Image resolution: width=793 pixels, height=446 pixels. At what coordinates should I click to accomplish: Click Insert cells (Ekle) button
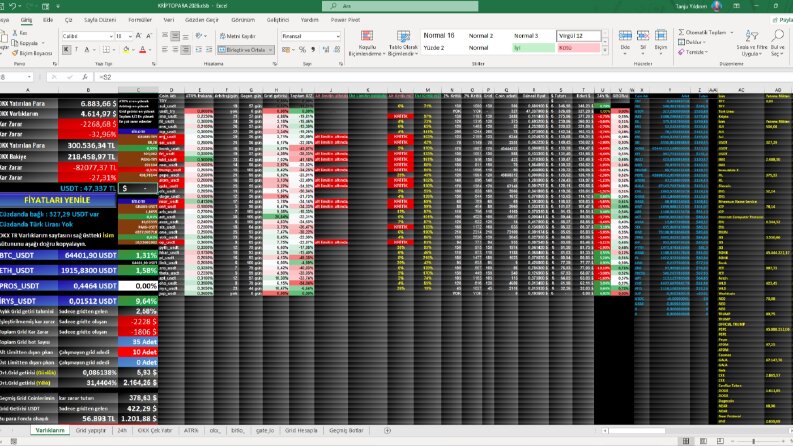coord(625,40)
